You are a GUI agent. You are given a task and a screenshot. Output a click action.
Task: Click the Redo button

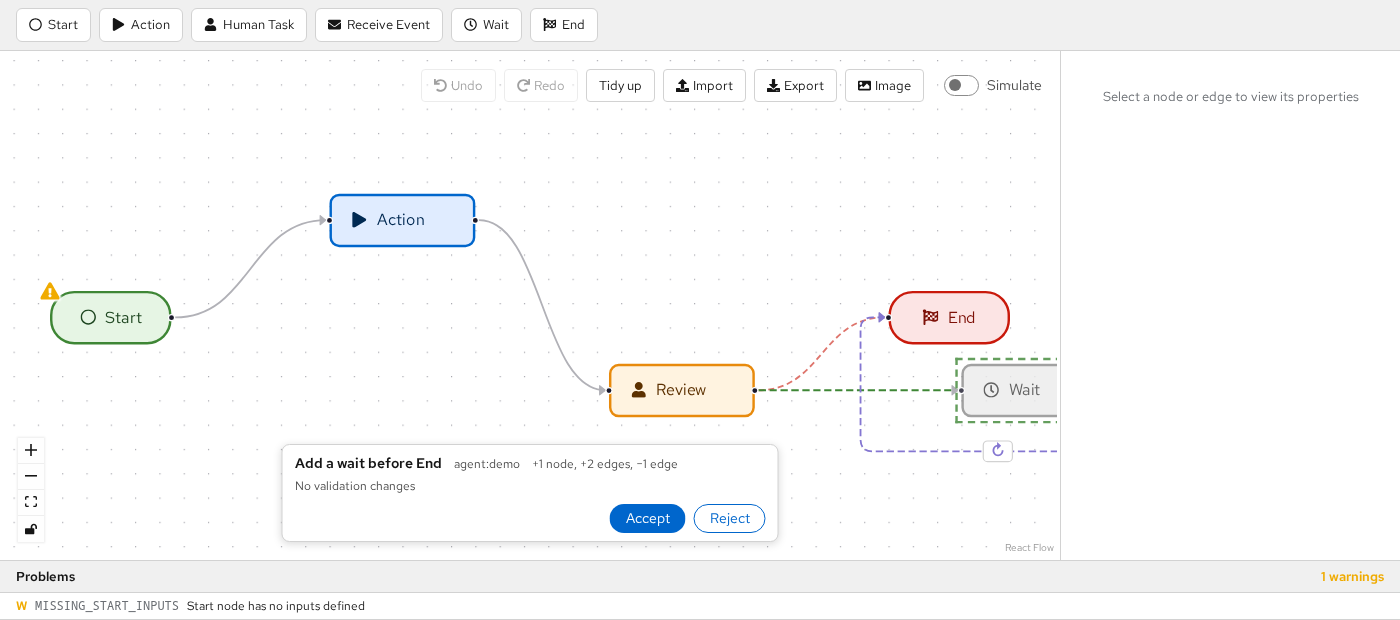click(541, 85)
